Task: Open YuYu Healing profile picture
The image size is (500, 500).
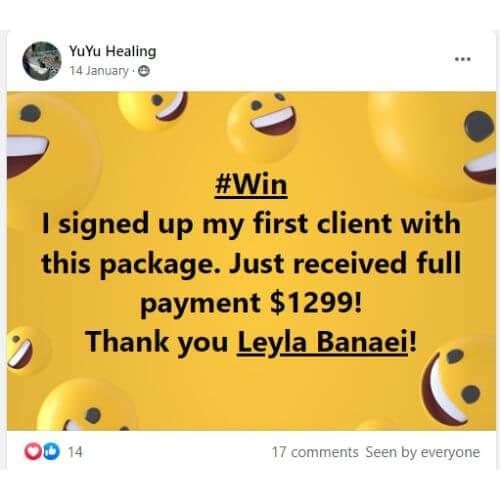Action: 42,61
